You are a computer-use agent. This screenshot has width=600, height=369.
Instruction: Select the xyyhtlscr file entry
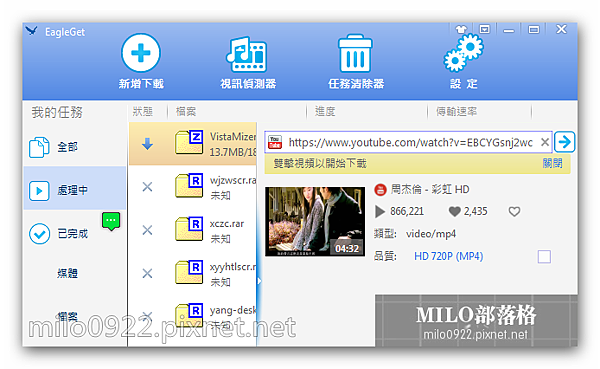(x=193, y=273)
